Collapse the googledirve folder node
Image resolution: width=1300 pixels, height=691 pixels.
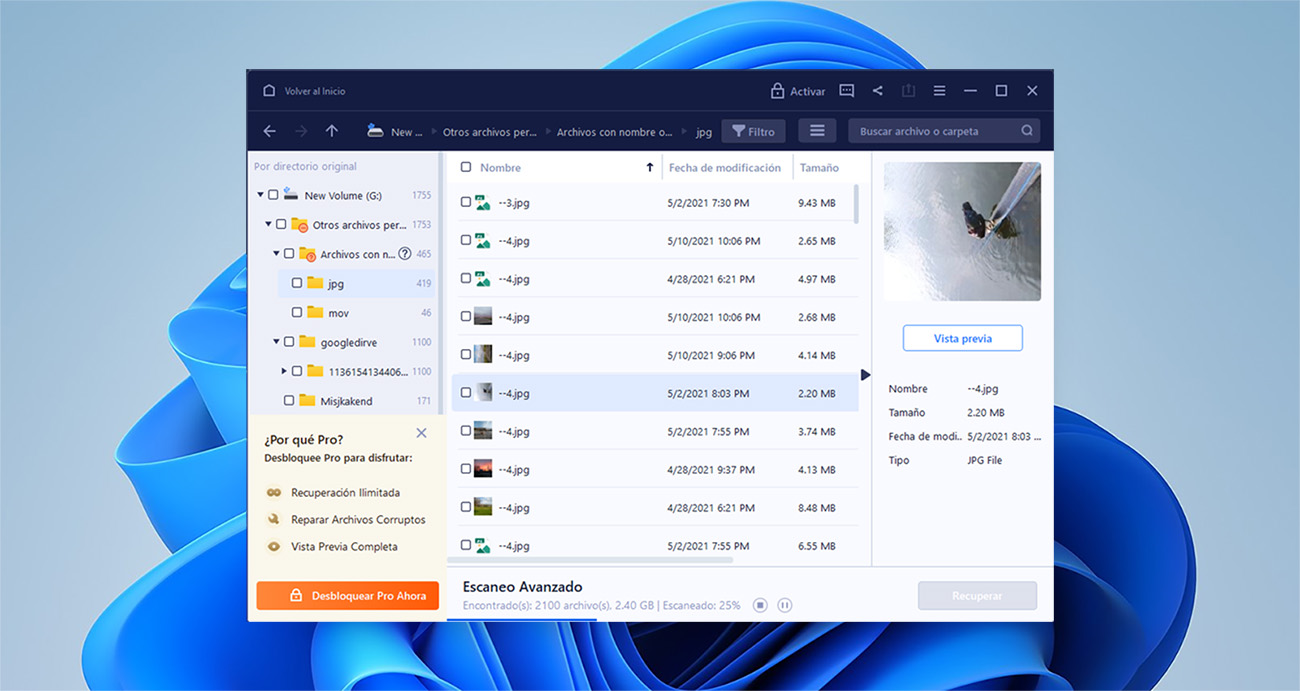pyautogui.click(x=277, y=341)
